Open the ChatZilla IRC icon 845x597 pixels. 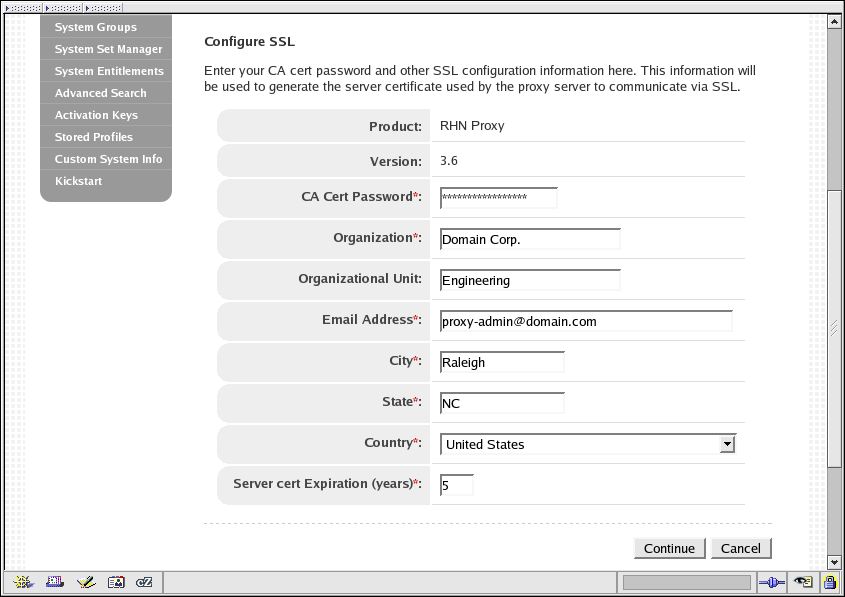(x=145, y=582)
